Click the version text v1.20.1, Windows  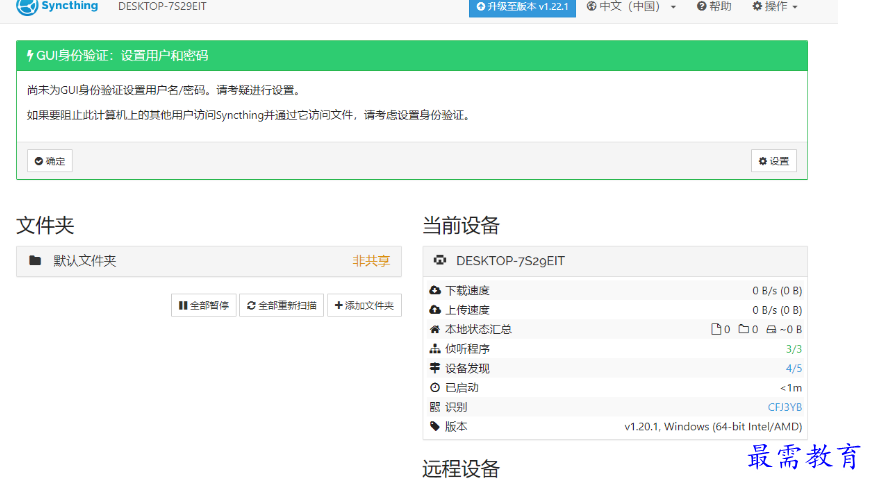coord(713,427)
